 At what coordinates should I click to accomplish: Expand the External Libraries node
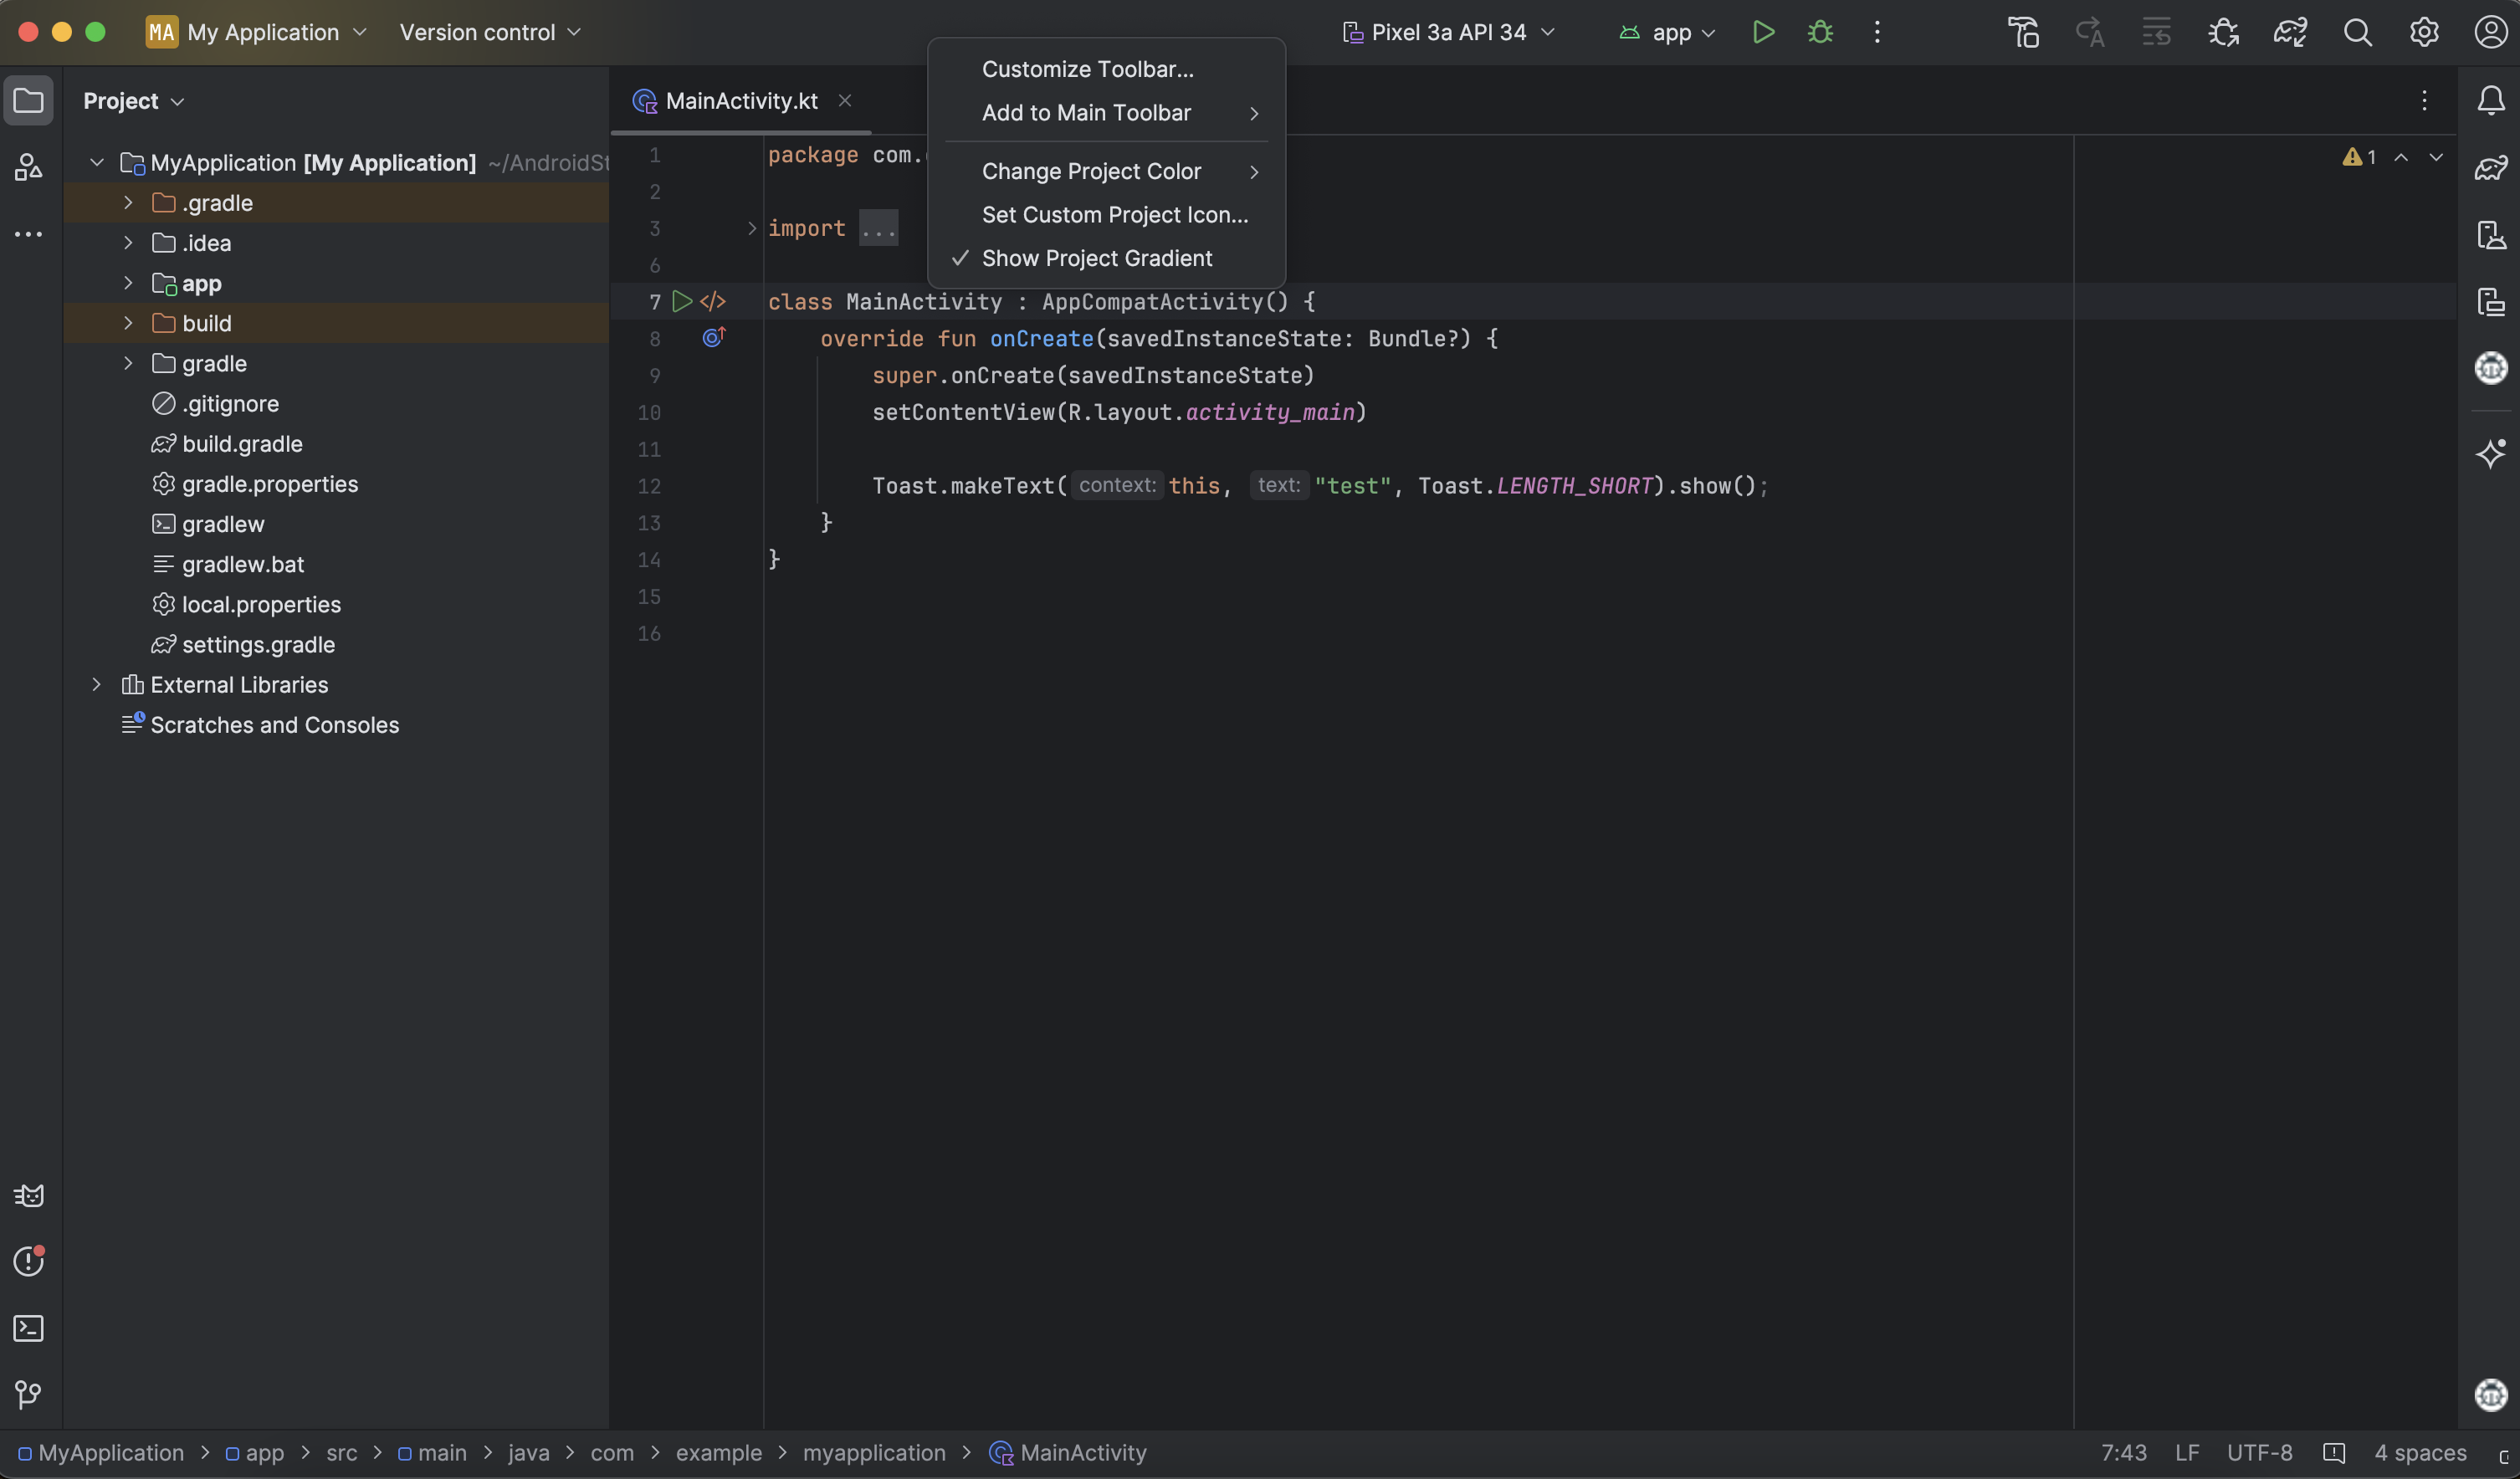[96, 685]
